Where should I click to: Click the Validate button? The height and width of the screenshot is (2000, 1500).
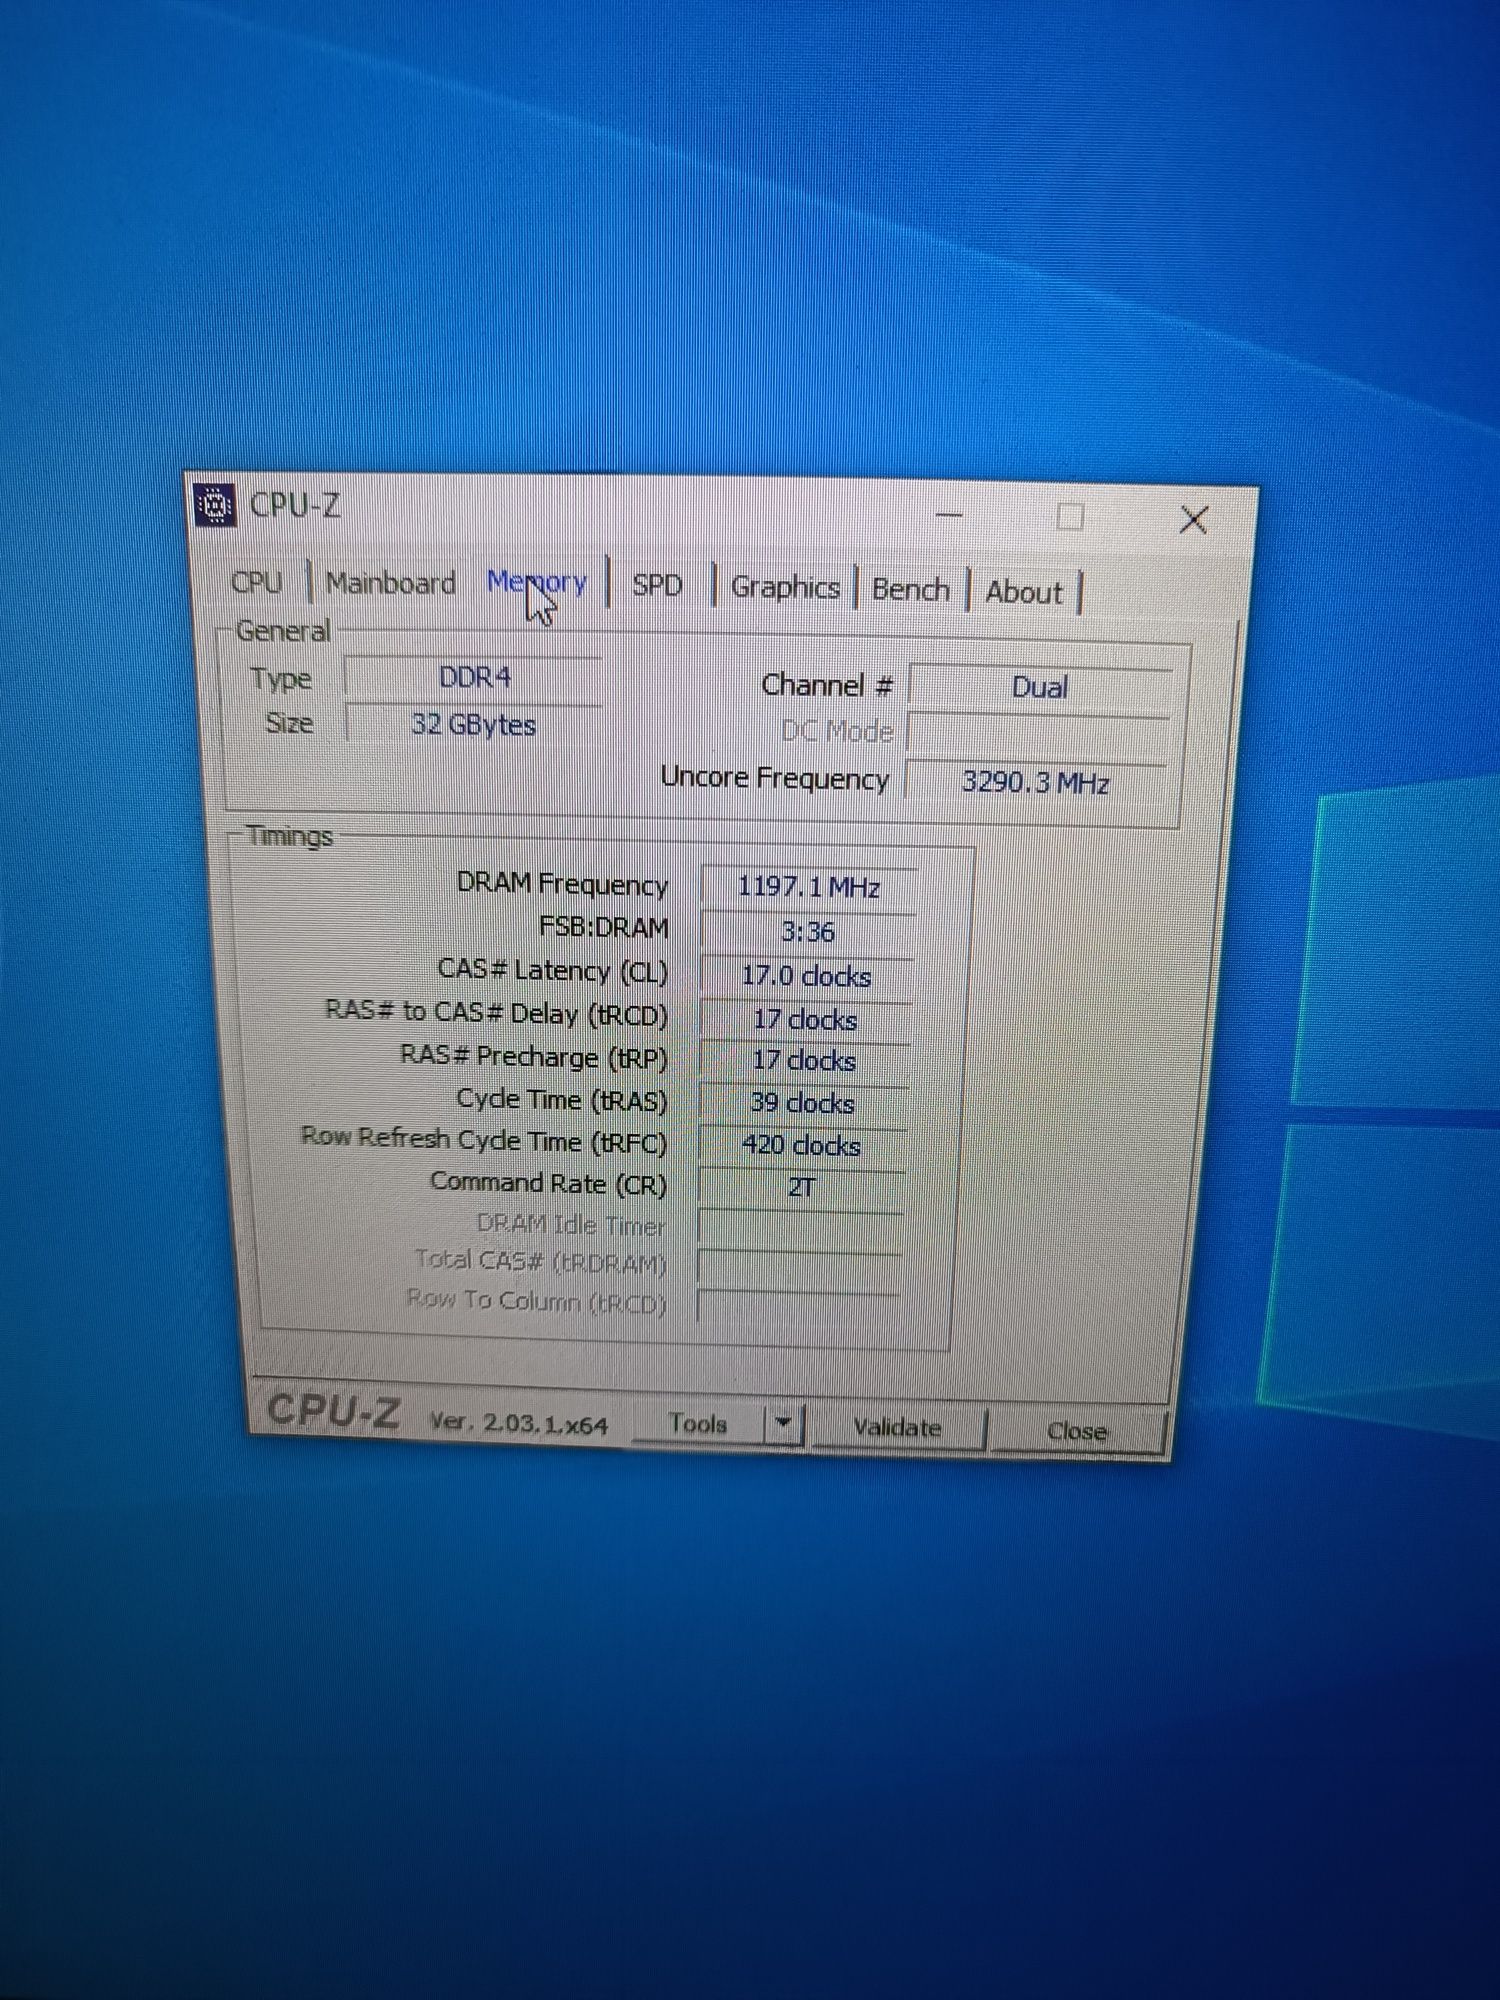pyautogui.click(x=897, y=1427)
